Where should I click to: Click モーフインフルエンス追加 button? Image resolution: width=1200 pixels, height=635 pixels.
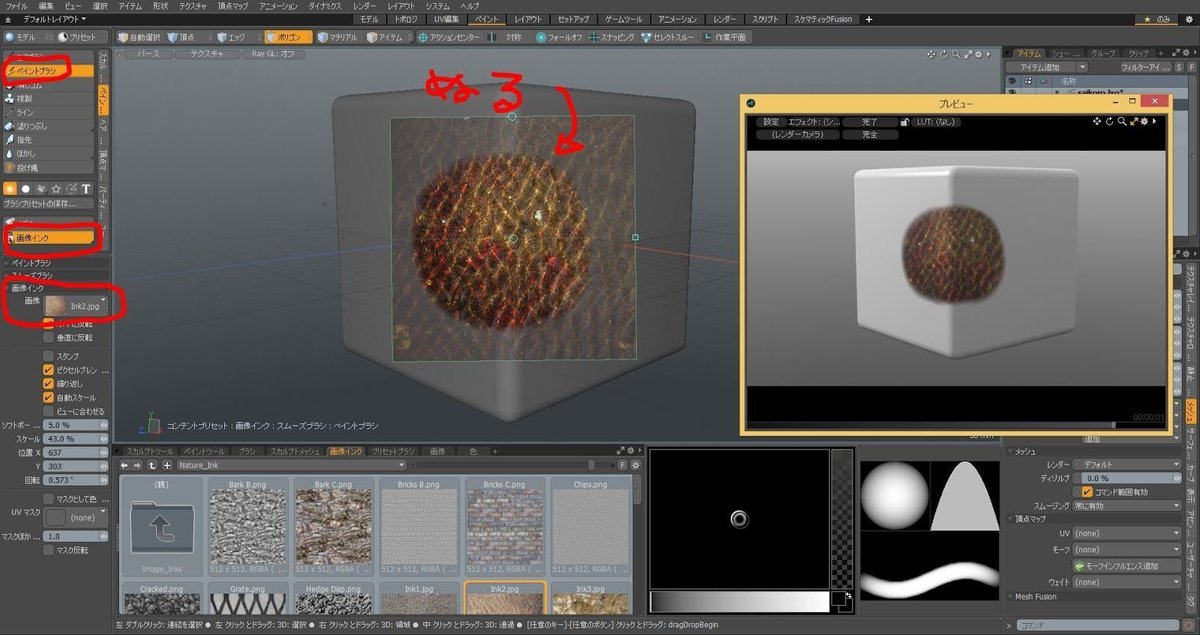tap(1128, 566)
